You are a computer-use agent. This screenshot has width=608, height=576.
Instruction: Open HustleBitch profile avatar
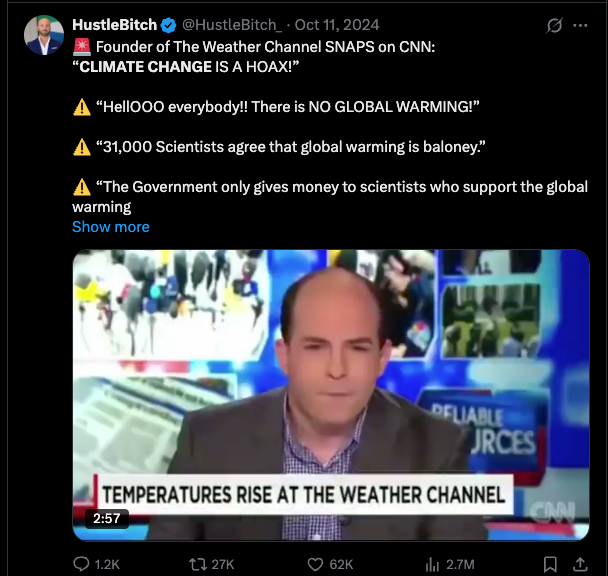(44, 35)
